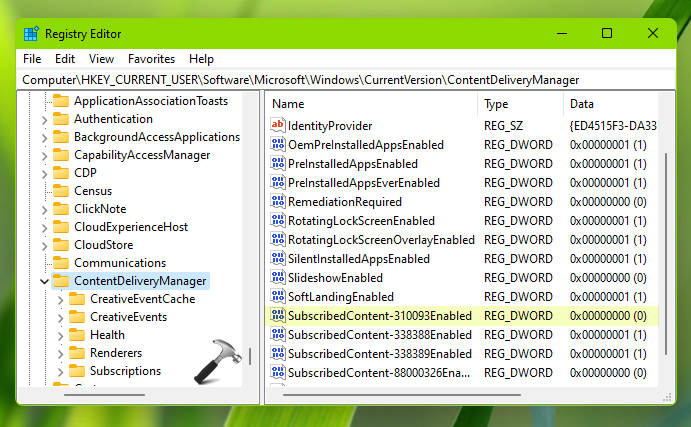
Task: Click the values pane horizontal scrollbar
Action: 402,395
